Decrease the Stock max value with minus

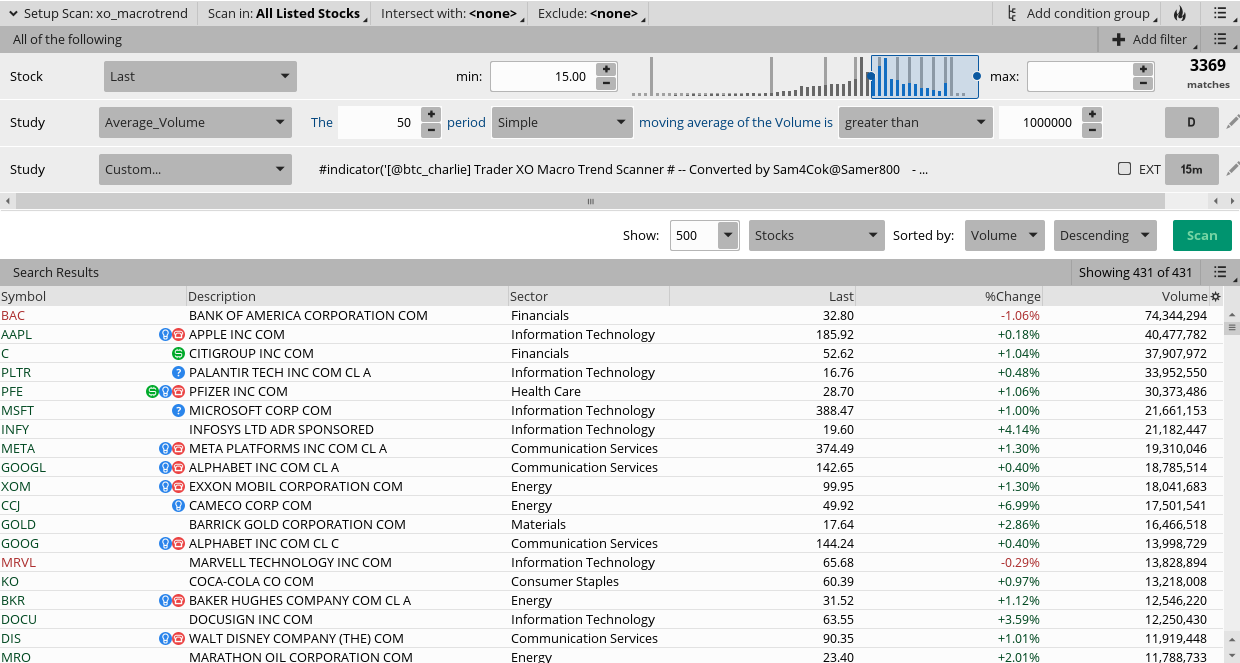[x=1143, y=83]
